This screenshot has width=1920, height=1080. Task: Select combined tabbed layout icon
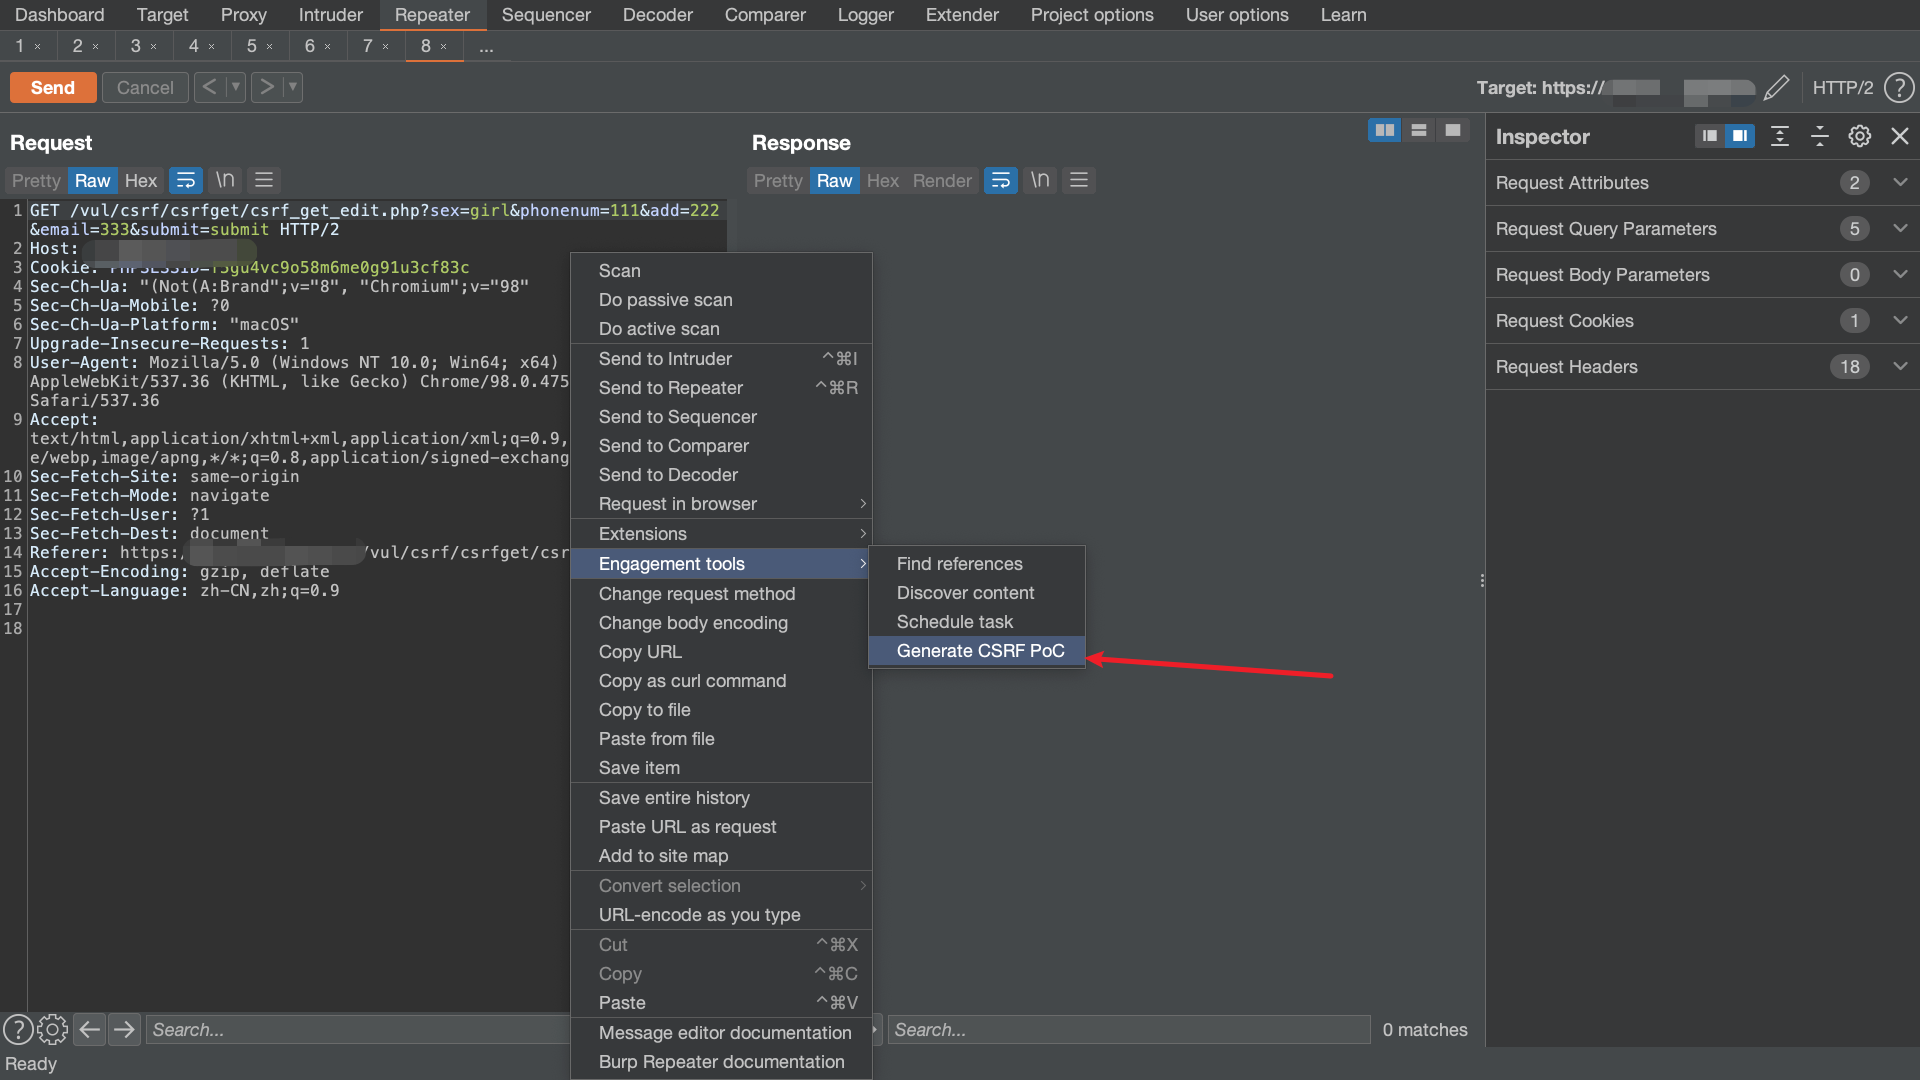pos(1453,130)
